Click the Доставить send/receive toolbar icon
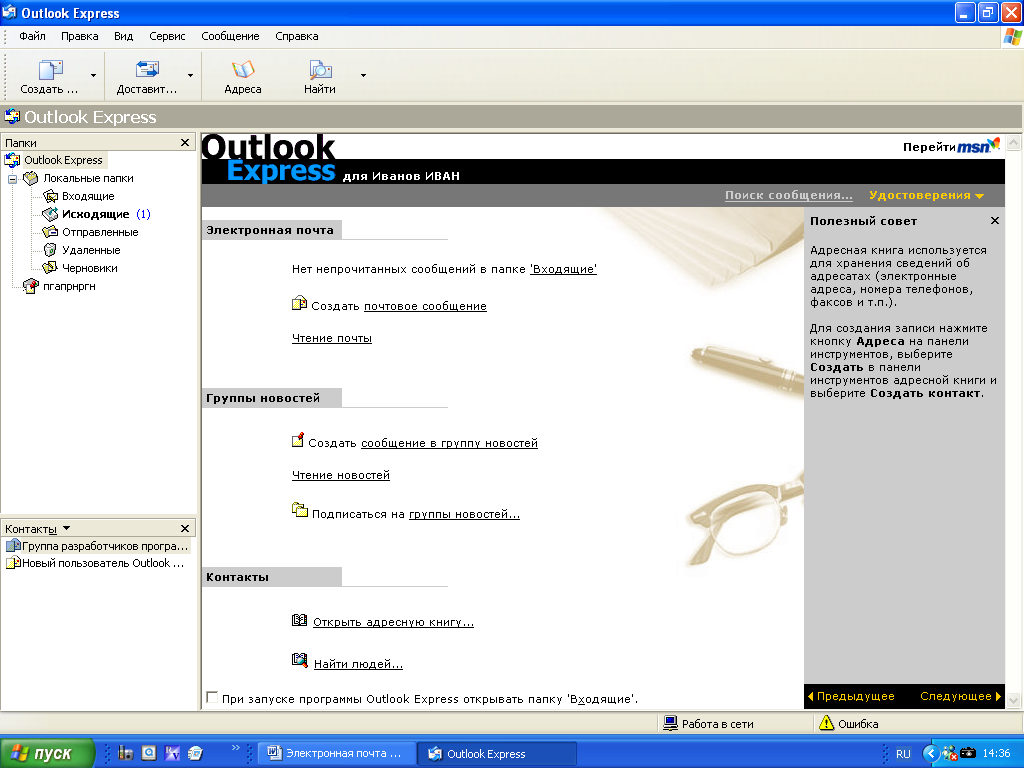Screen dimensions: 1024x768 click(x=147, y=69)
